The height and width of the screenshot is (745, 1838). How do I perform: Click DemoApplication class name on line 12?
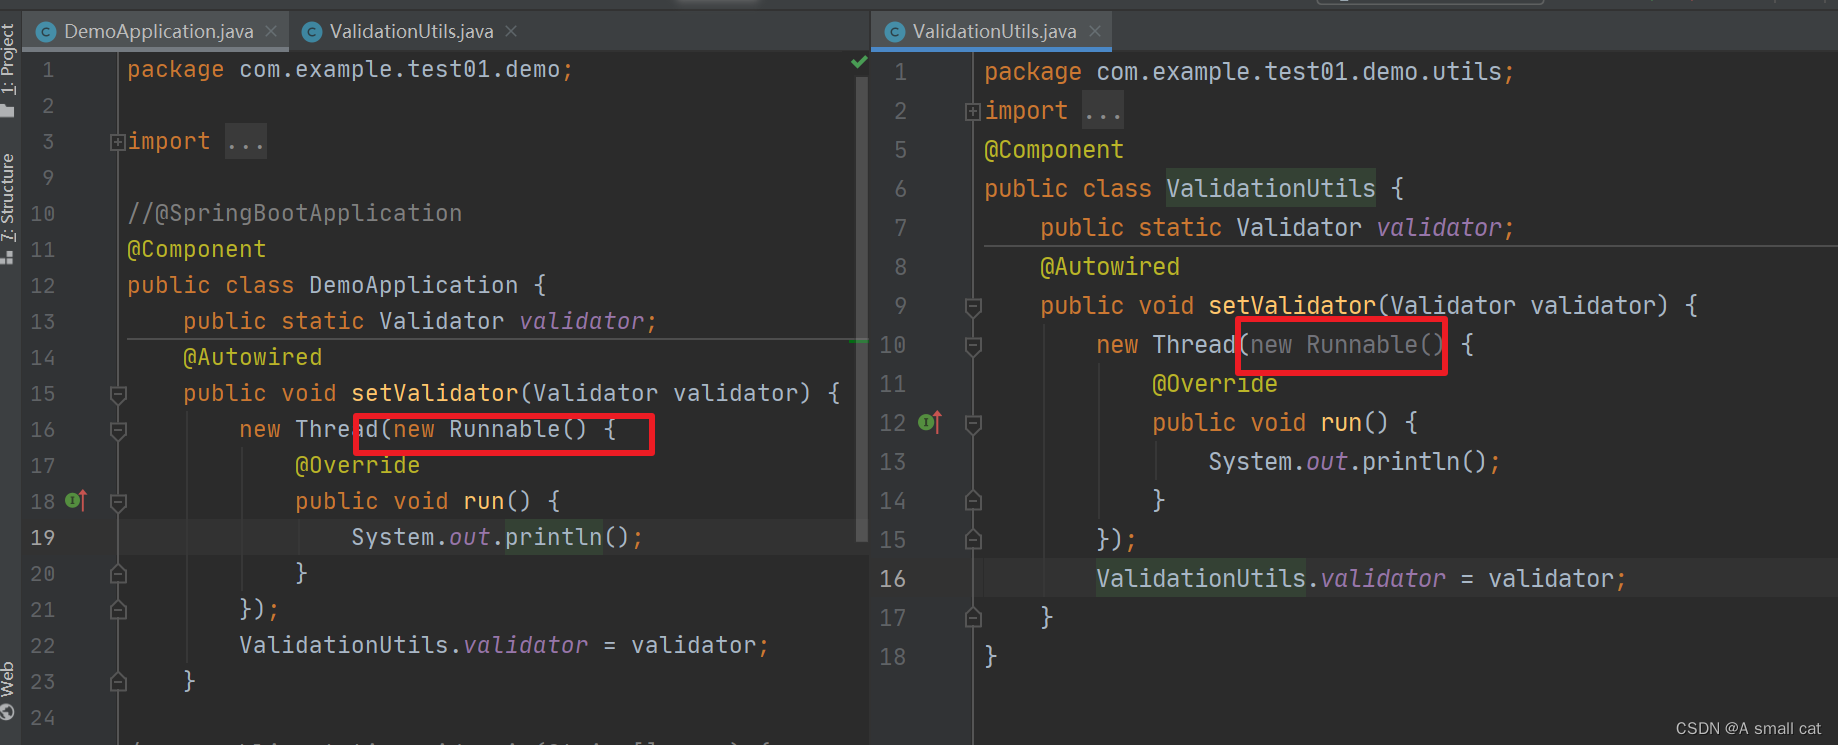tap(413, 285)
